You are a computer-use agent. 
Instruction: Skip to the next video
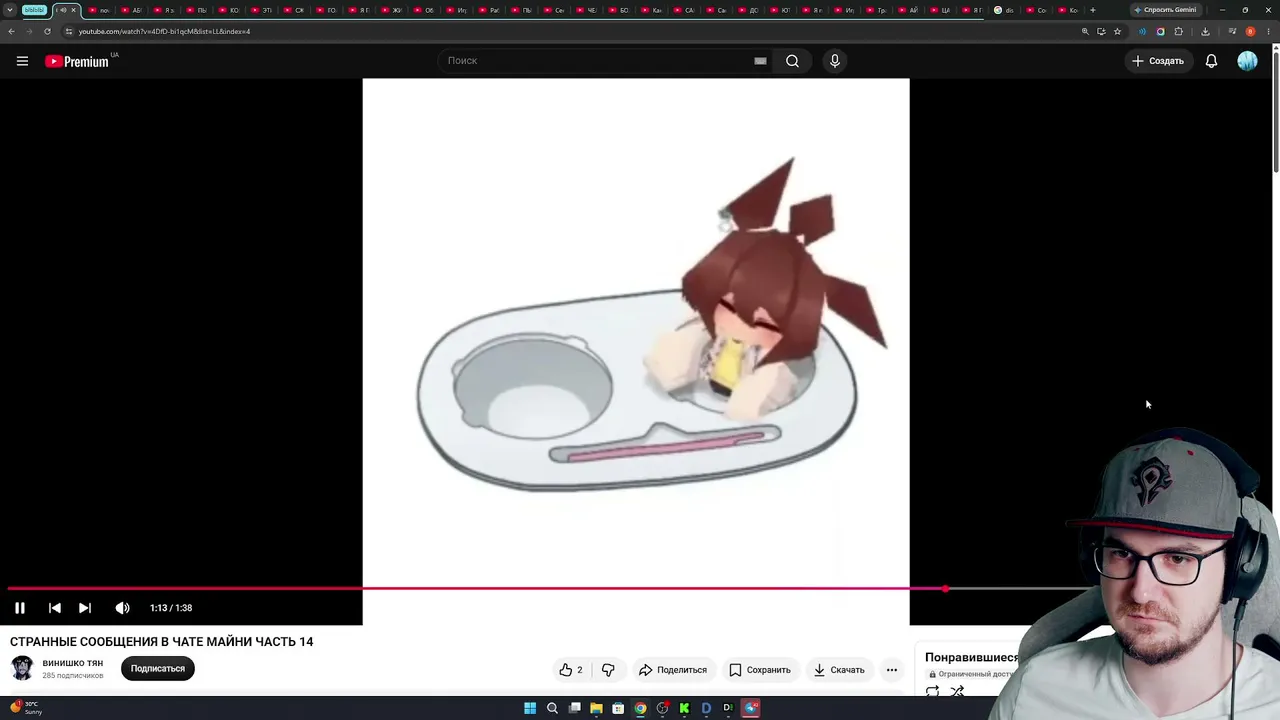pyautogui.click(x=85, y=608)
